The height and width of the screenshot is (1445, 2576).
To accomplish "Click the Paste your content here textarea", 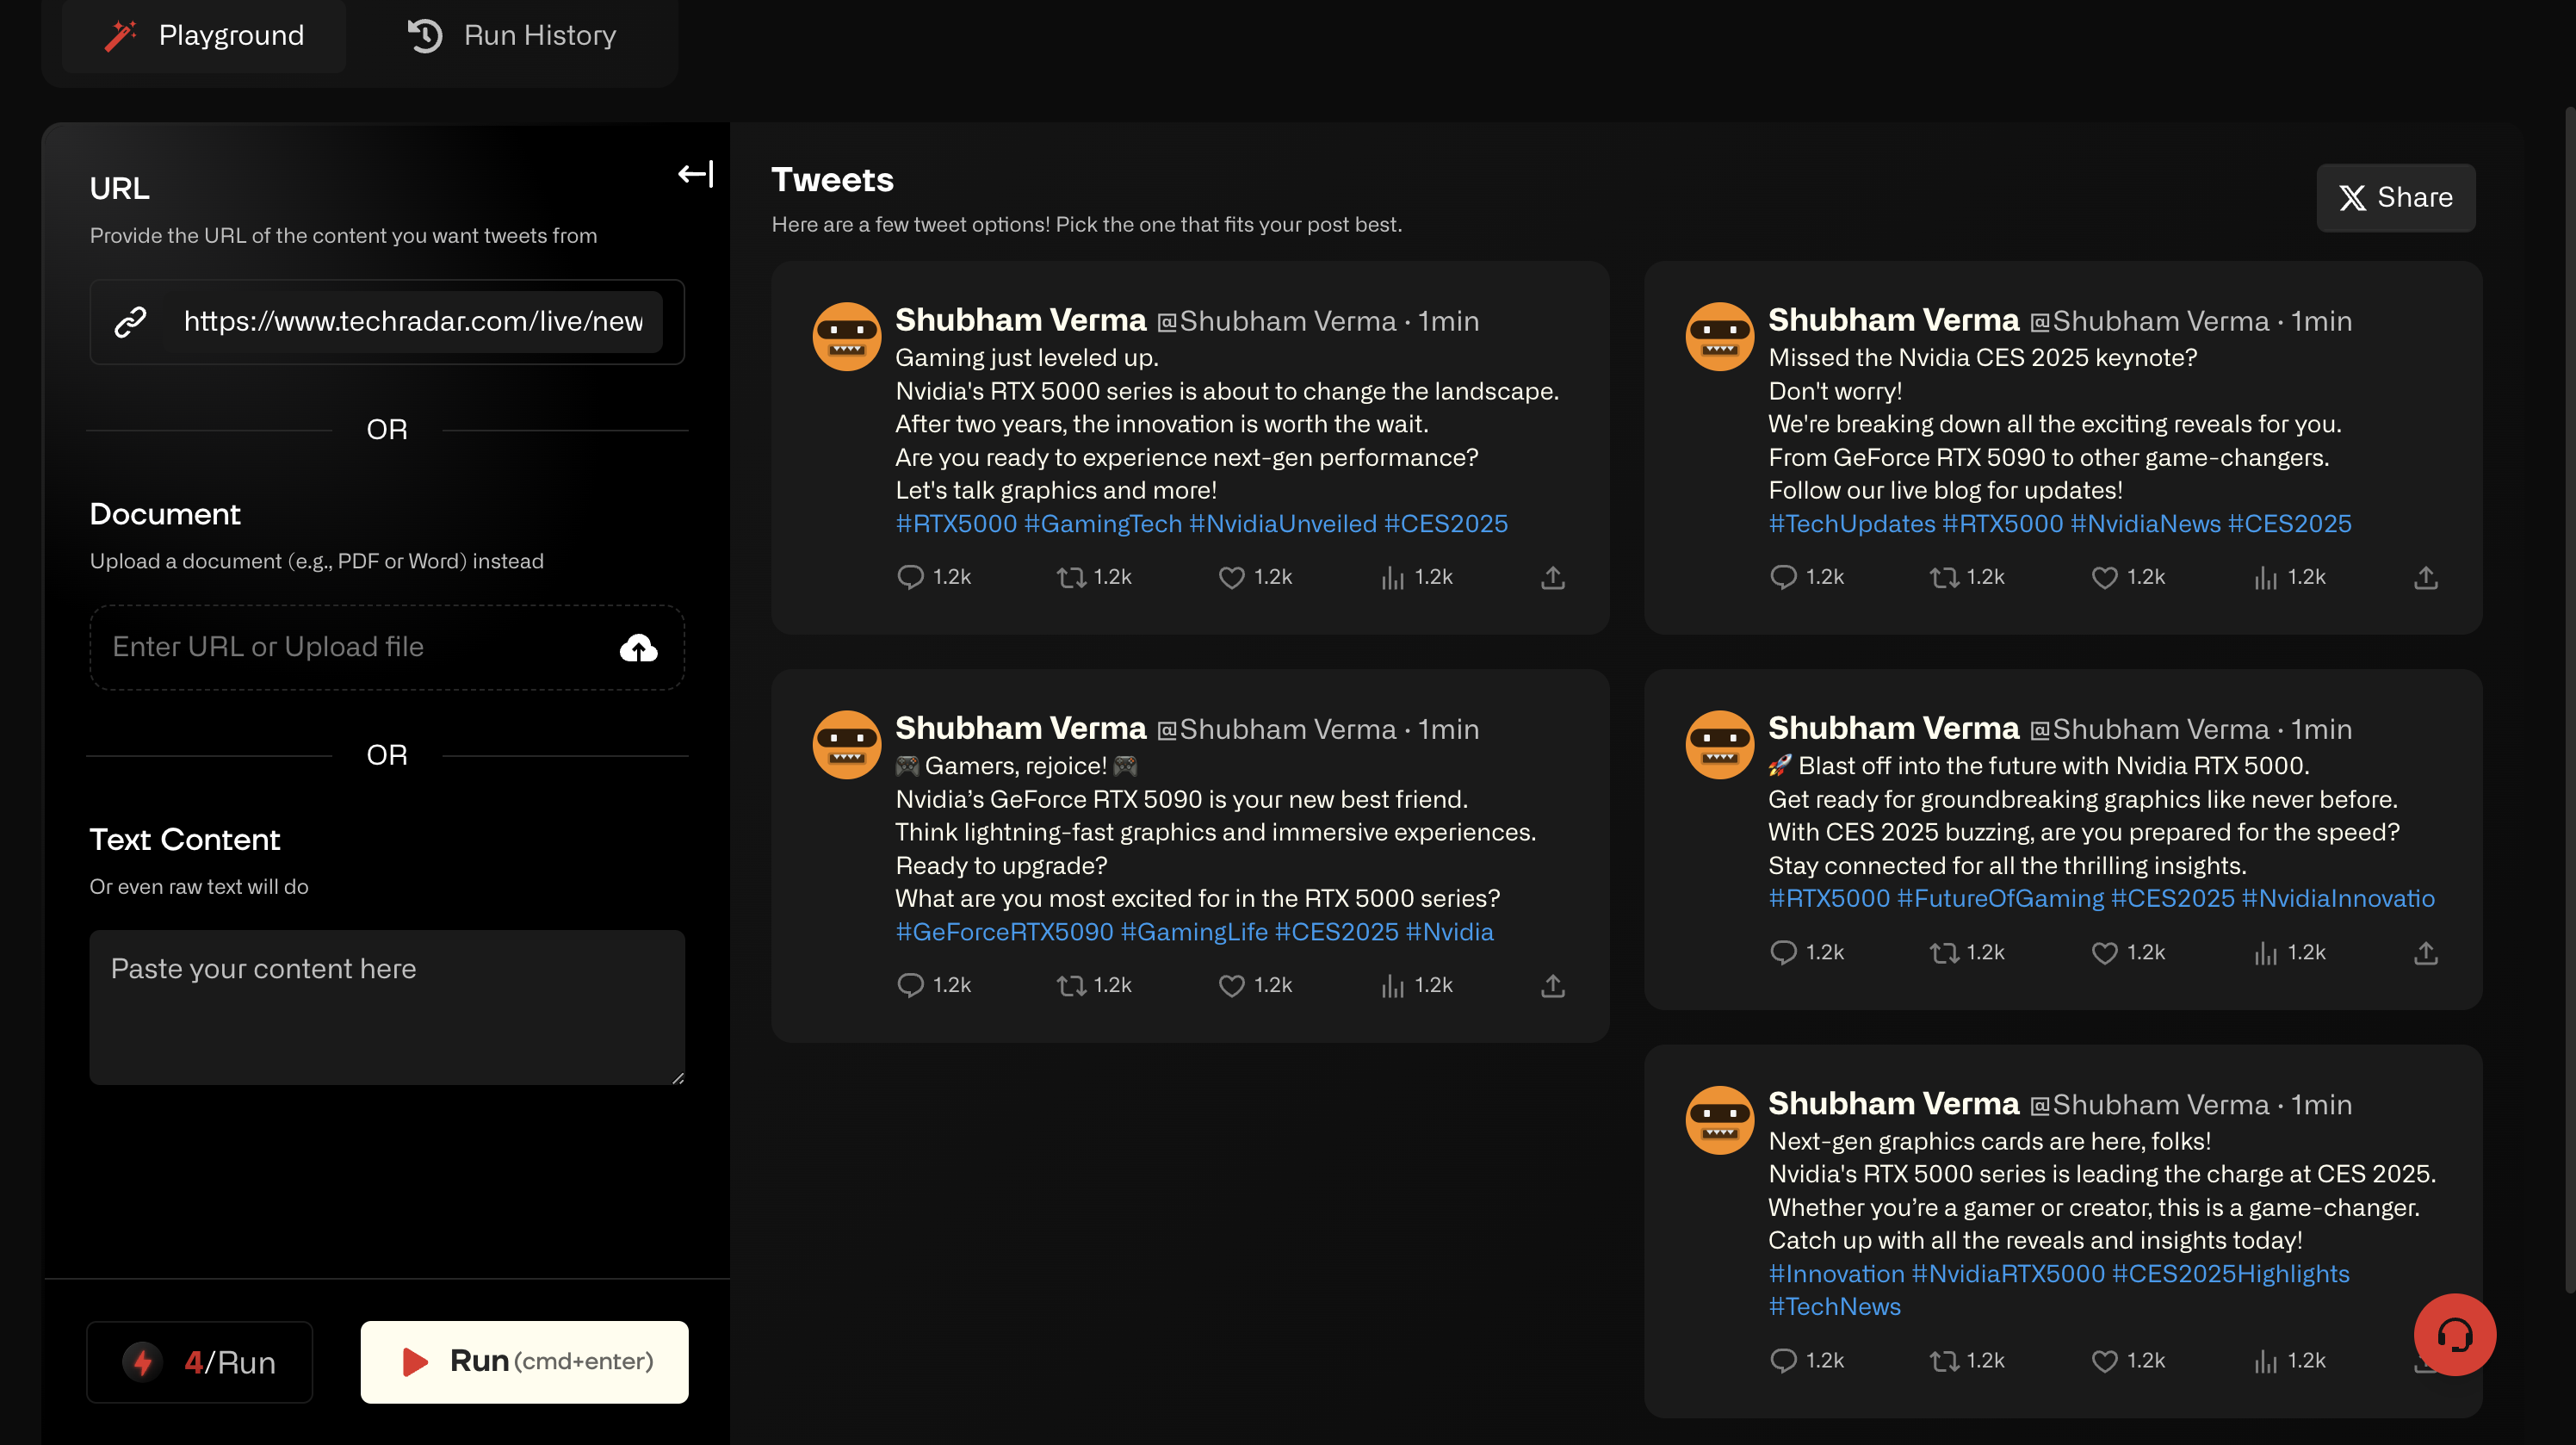I will click(387, 1007).
